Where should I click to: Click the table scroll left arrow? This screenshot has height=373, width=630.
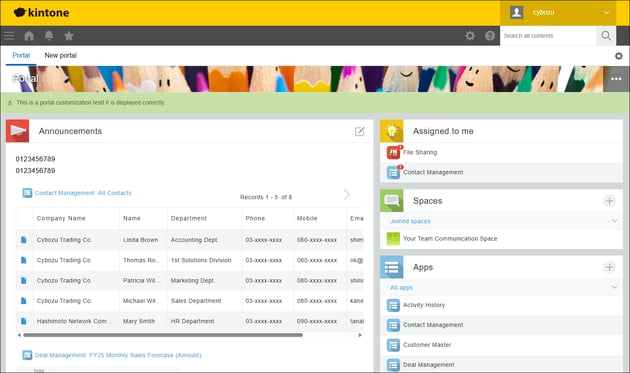[19, 335]
